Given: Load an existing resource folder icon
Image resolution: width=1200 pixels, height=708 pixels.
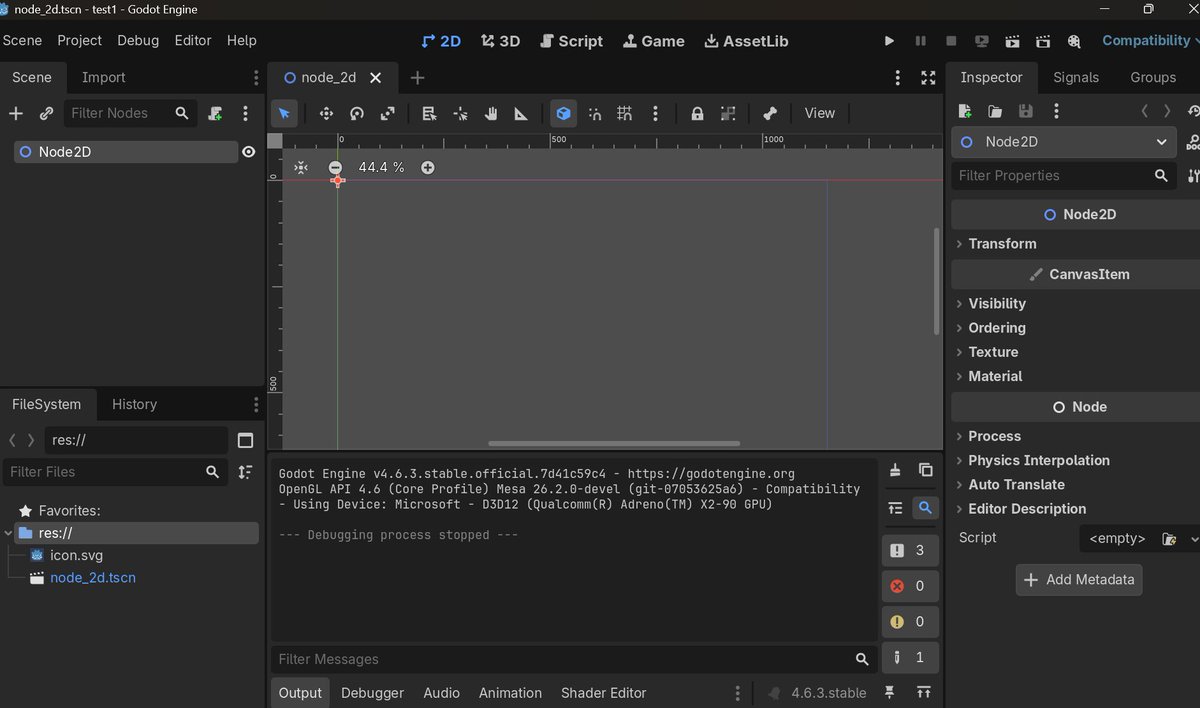Looking at the screenshot, I should coord(995,111).
